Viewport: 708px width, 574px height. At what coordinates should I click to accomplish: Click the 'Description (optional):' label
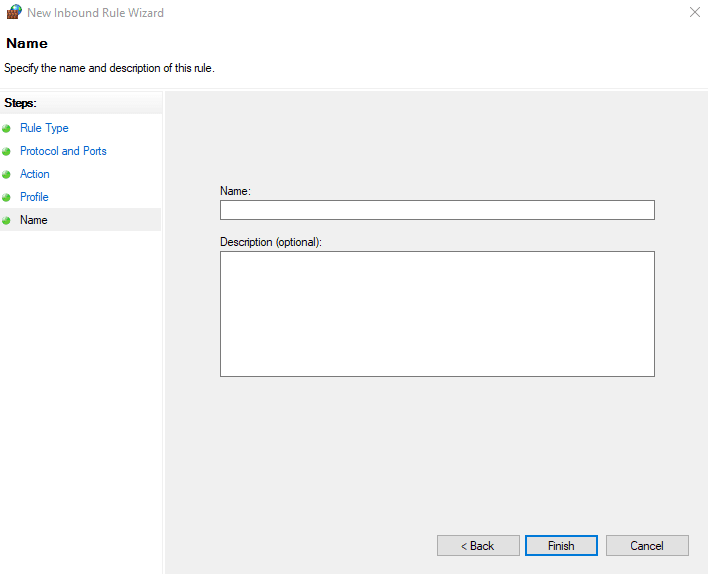[271, 242]
